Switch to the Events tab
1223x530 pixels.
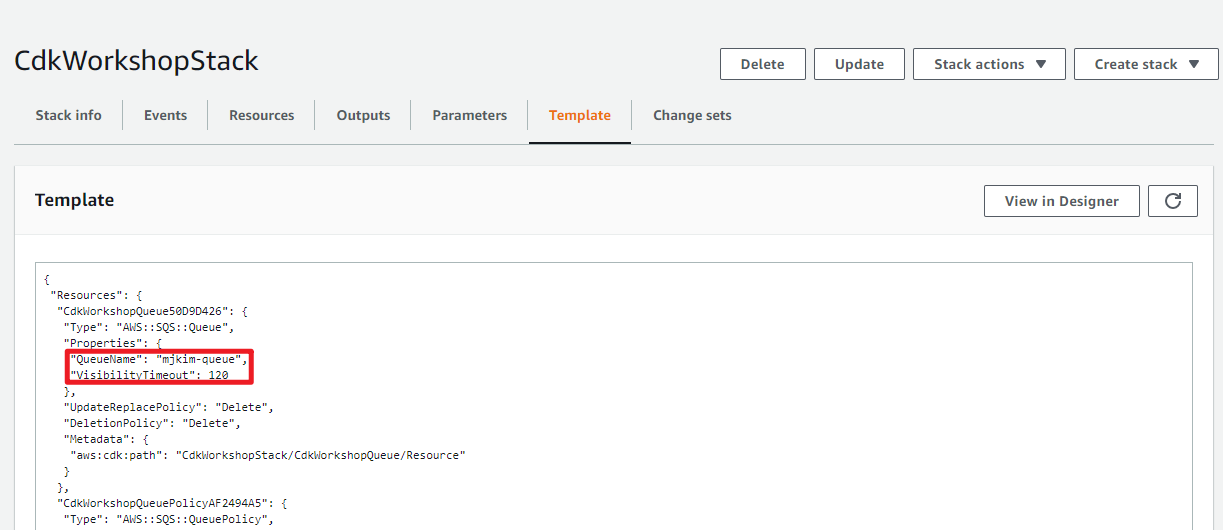tap(165, 115)
